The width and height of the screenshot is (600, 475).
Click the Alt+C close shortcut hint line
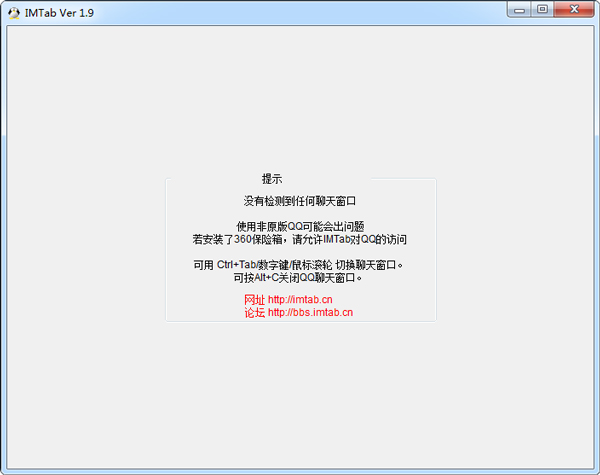(x=298, y=277)
